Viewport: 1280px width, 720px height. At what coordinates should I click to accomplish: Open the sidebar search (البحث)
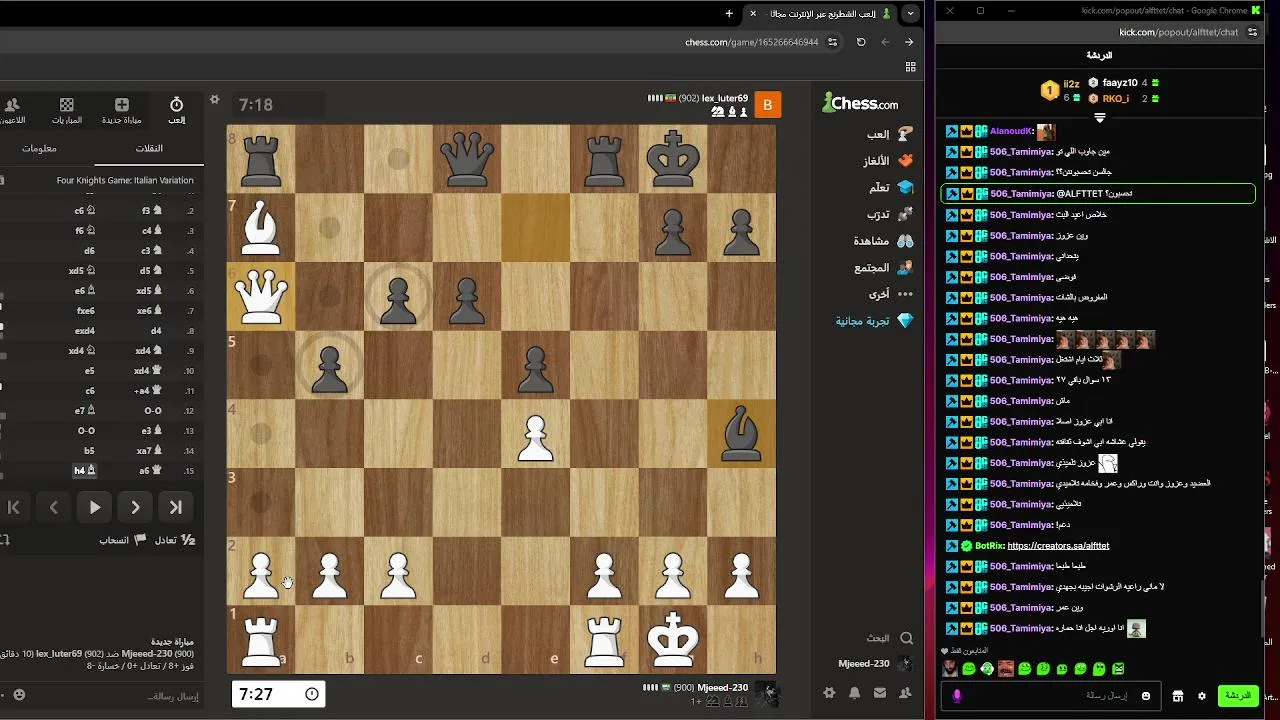tap(889, 638)
